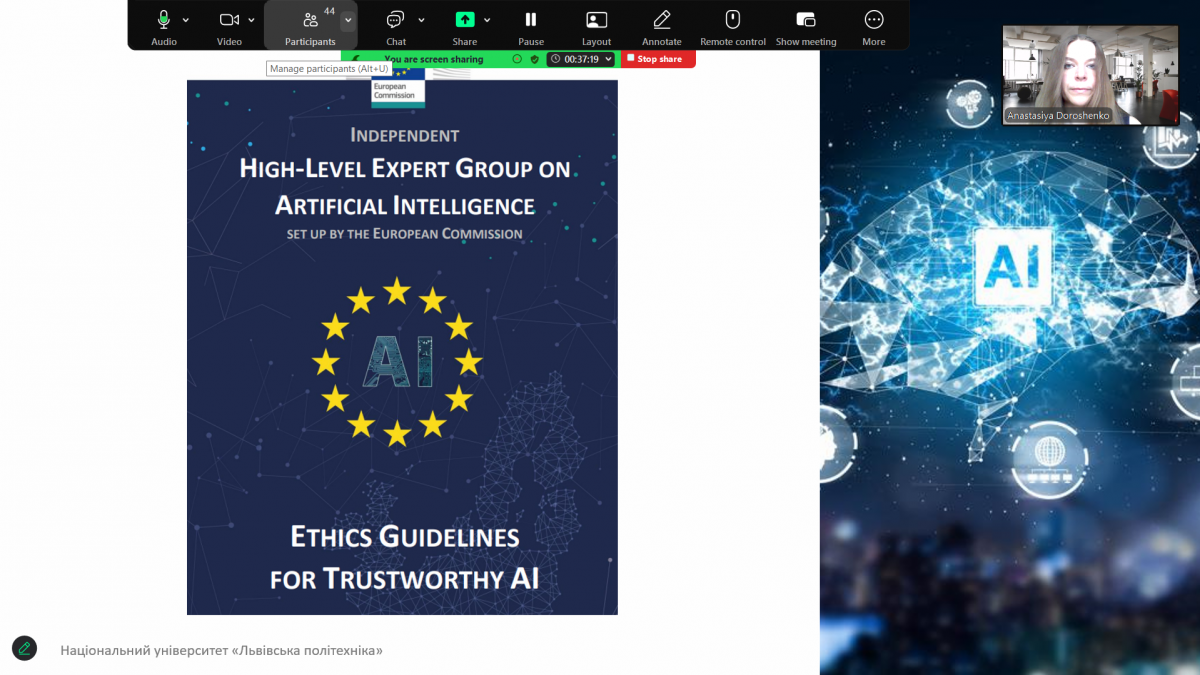Expand the Participants options chevron
The height and width of the screenshot is (675, 1200).
pyautogui.click(x=347, y=20)
